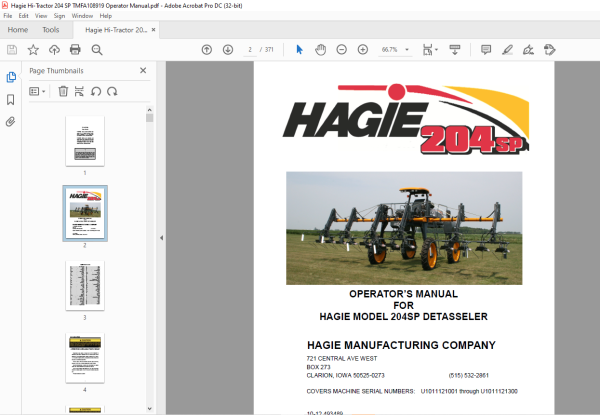This screenshot has width=600, height=415.
Task: Open the Sign document pen icon
Action: [x=528, y=50]
